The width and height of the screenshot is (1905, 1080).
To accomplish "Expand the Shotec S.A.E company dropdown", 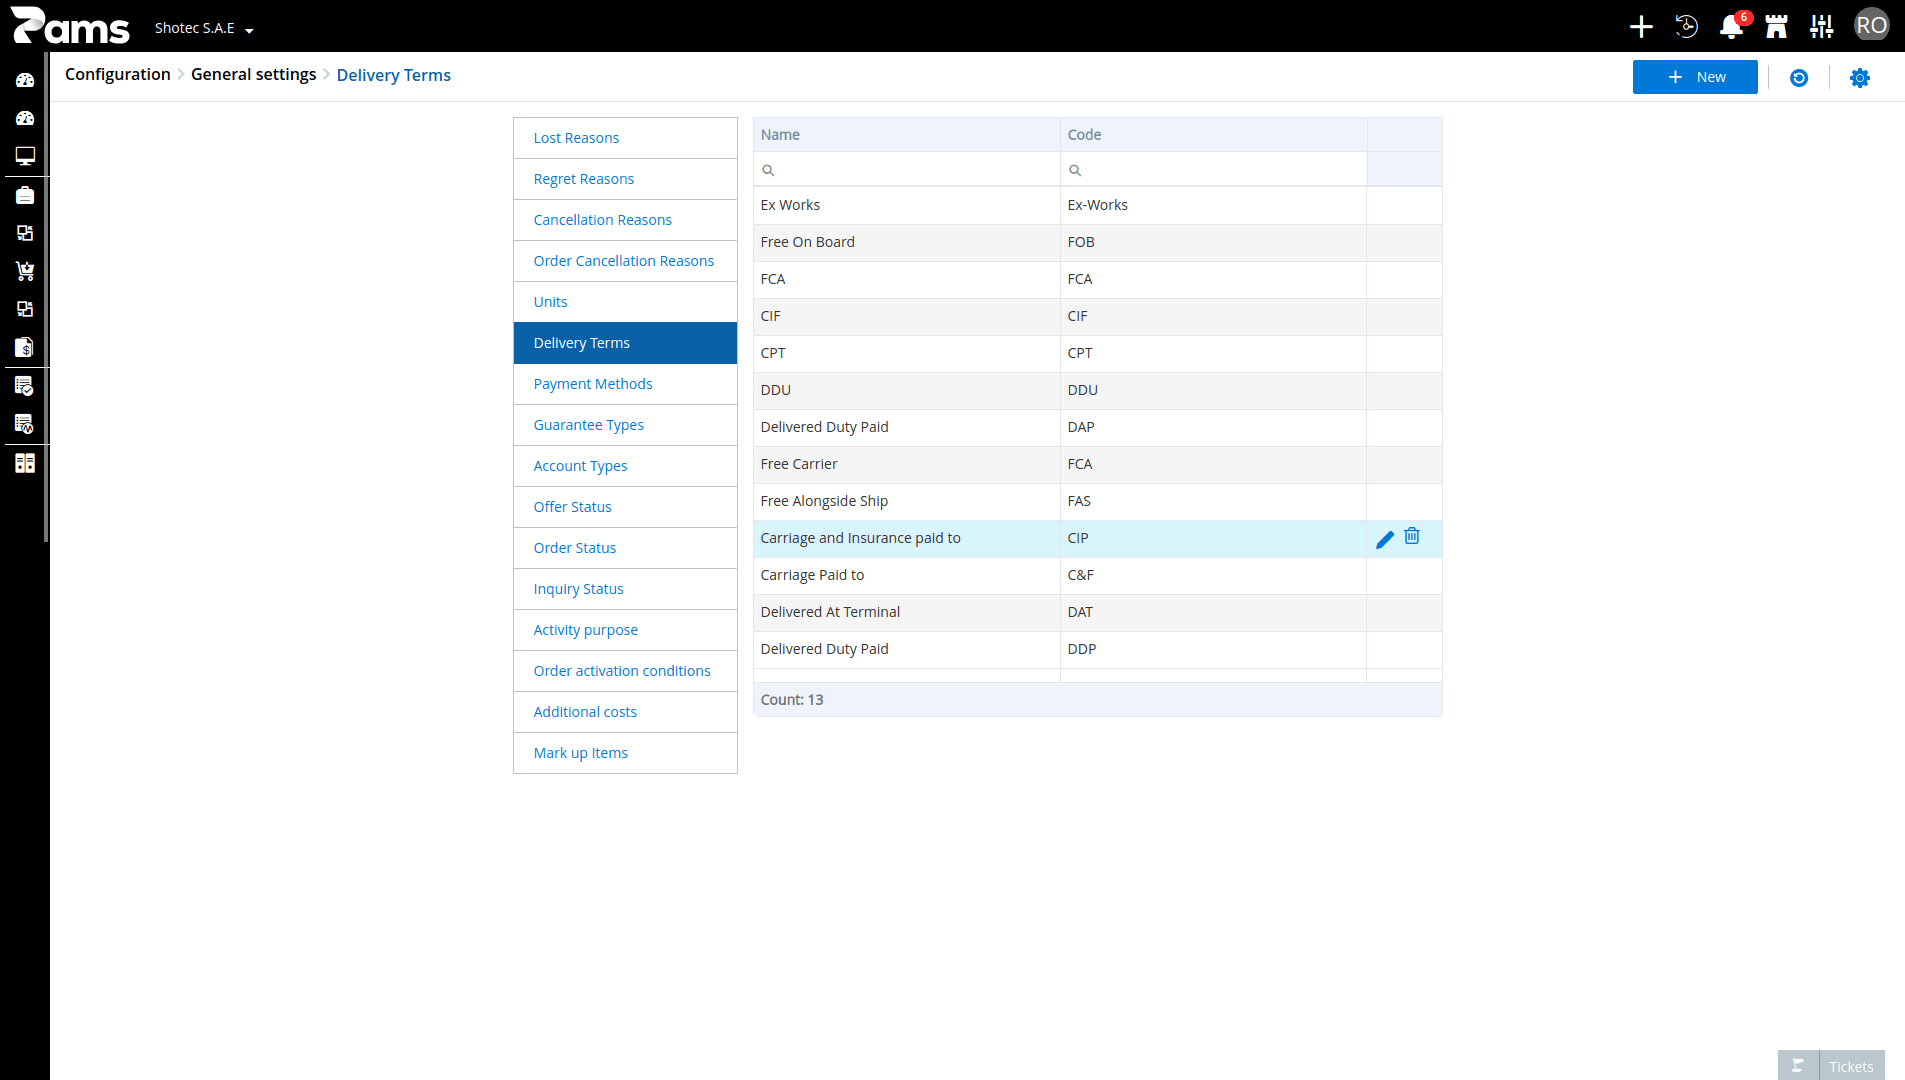I will [x=204, y=28].
